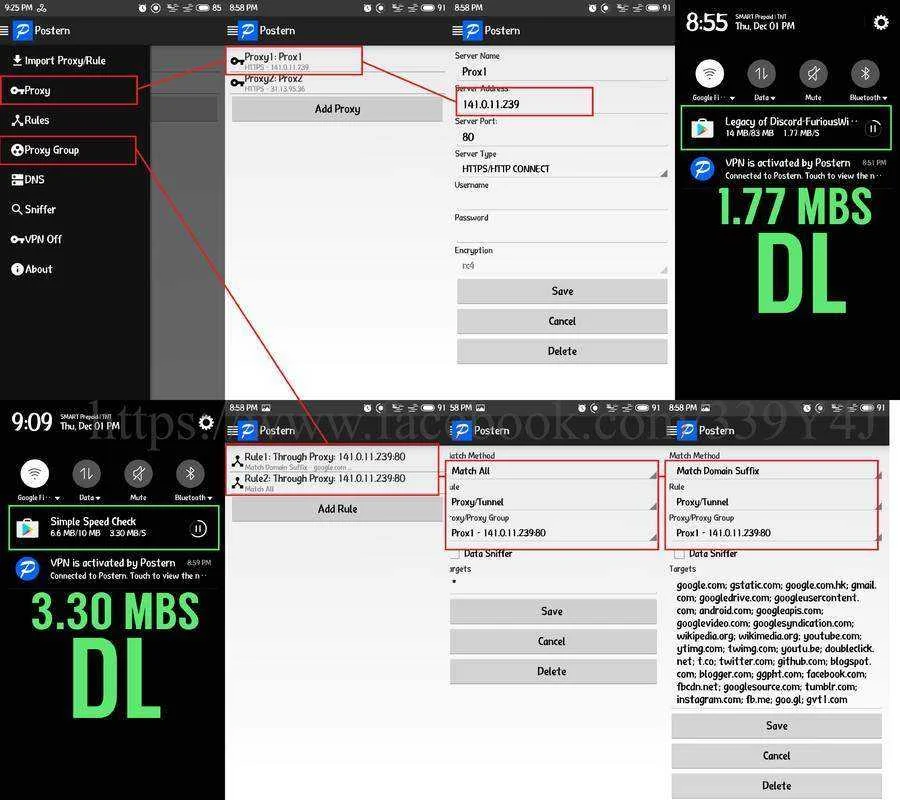Screen dimensions: 900x800
Task: Click hamburger icon above the proxy list
Action: [x=232, y=30]
